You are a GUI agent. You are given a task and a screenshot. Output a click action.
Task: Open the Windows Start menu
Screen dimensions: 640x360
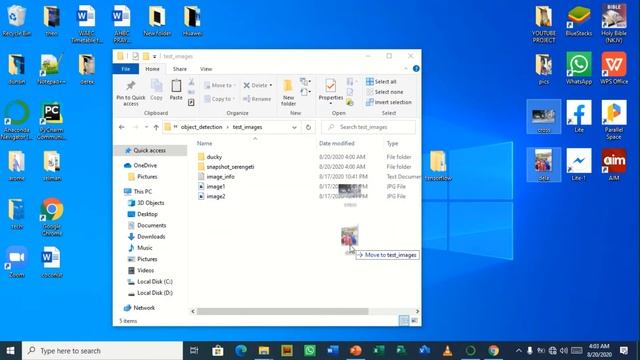pyautogui.click(x=11, y=351)
